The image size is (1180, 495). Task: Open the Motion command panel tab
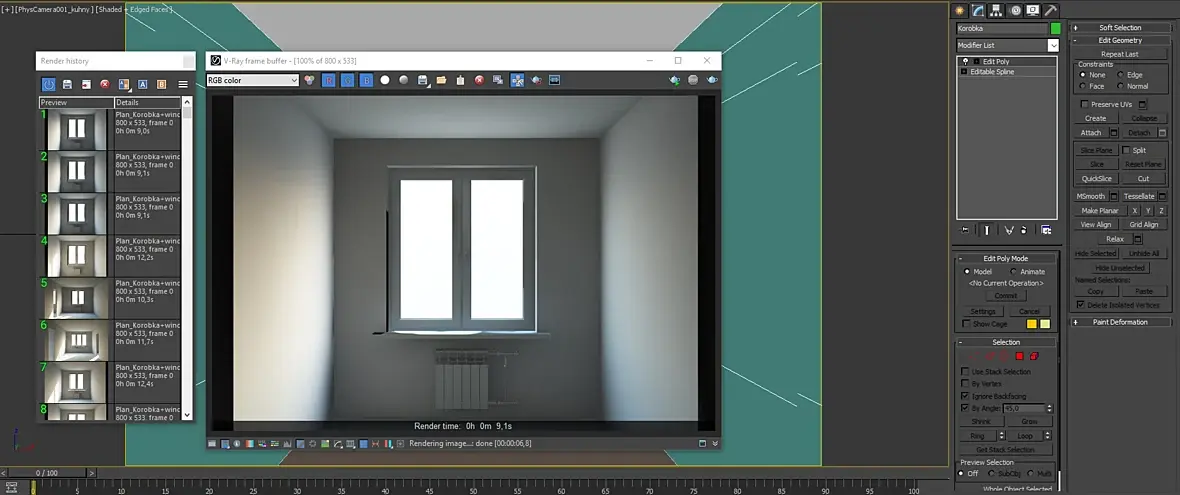[1015, 11]
